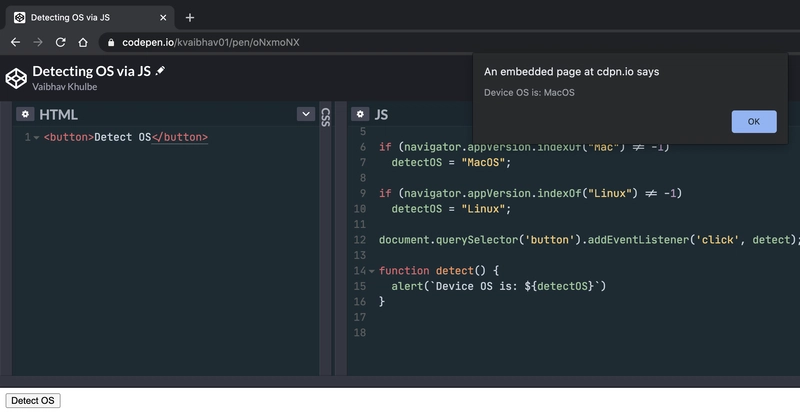Screen dimensions: 800x420
Task: Open a new tab with plus icon
Action: (190, 18)
